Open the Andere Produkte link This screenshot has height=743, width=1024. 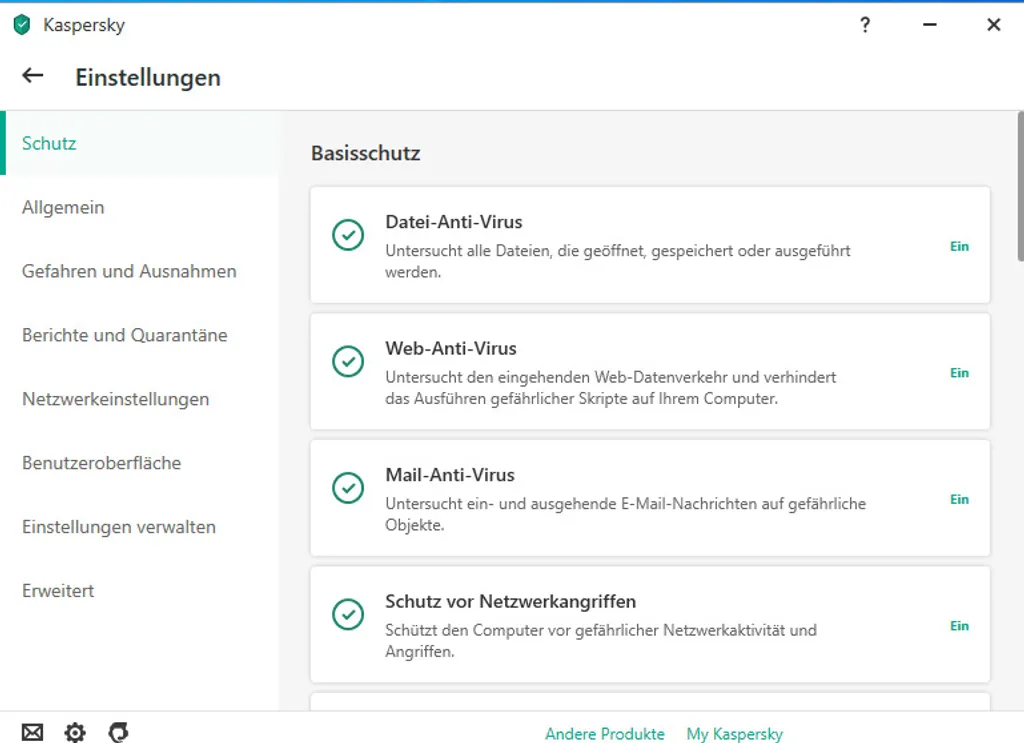(x=605, y=734)
